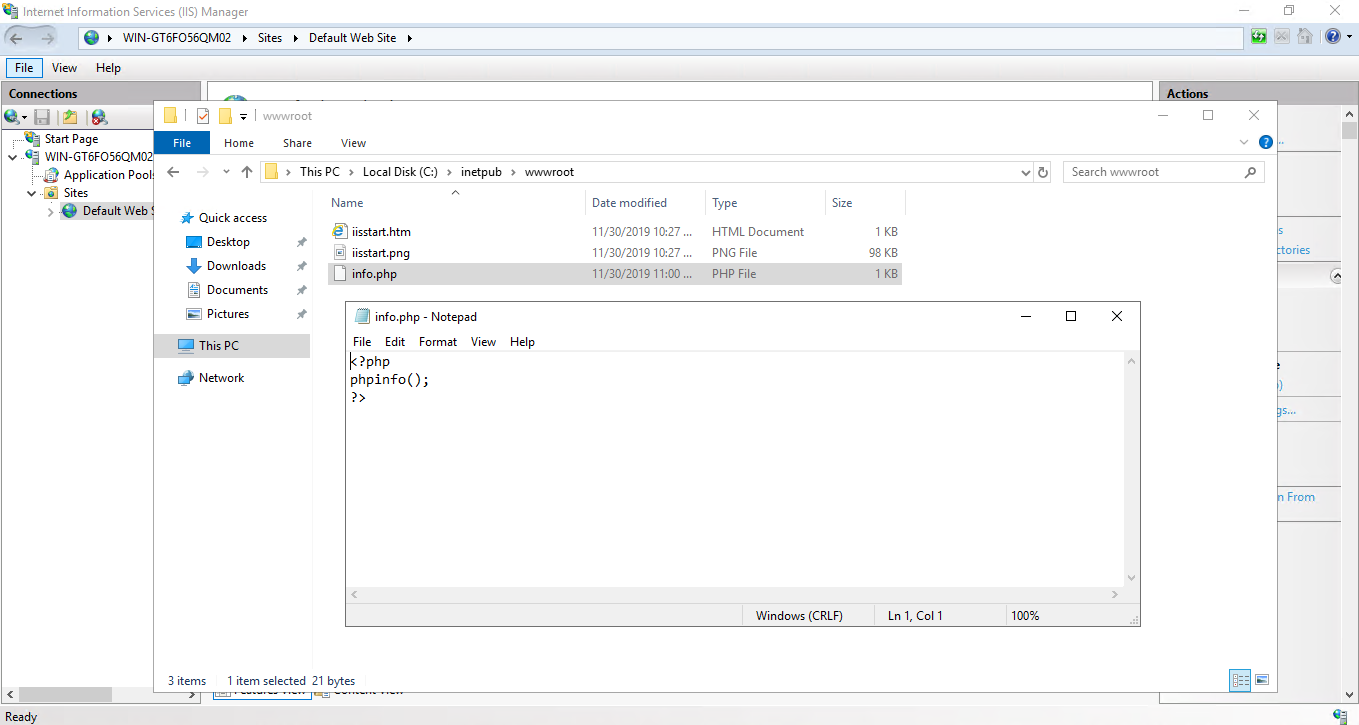Select Application Pools in Connections tree
This screenshot has width=1359, height=725.
(108, 175)
